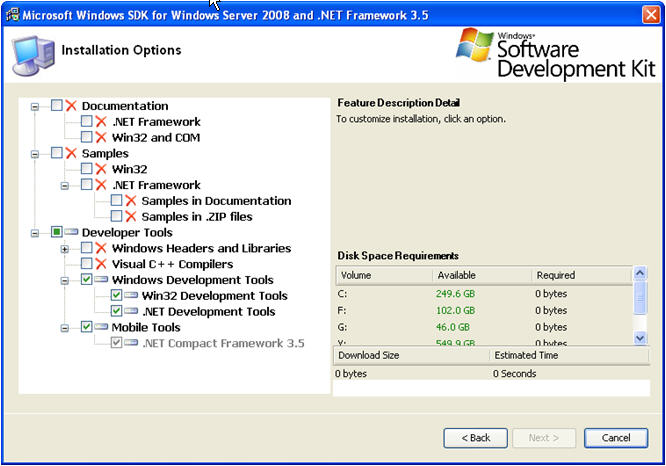
Task: Expand Windows Headers and Libraries node
Action: pos(65,249)
